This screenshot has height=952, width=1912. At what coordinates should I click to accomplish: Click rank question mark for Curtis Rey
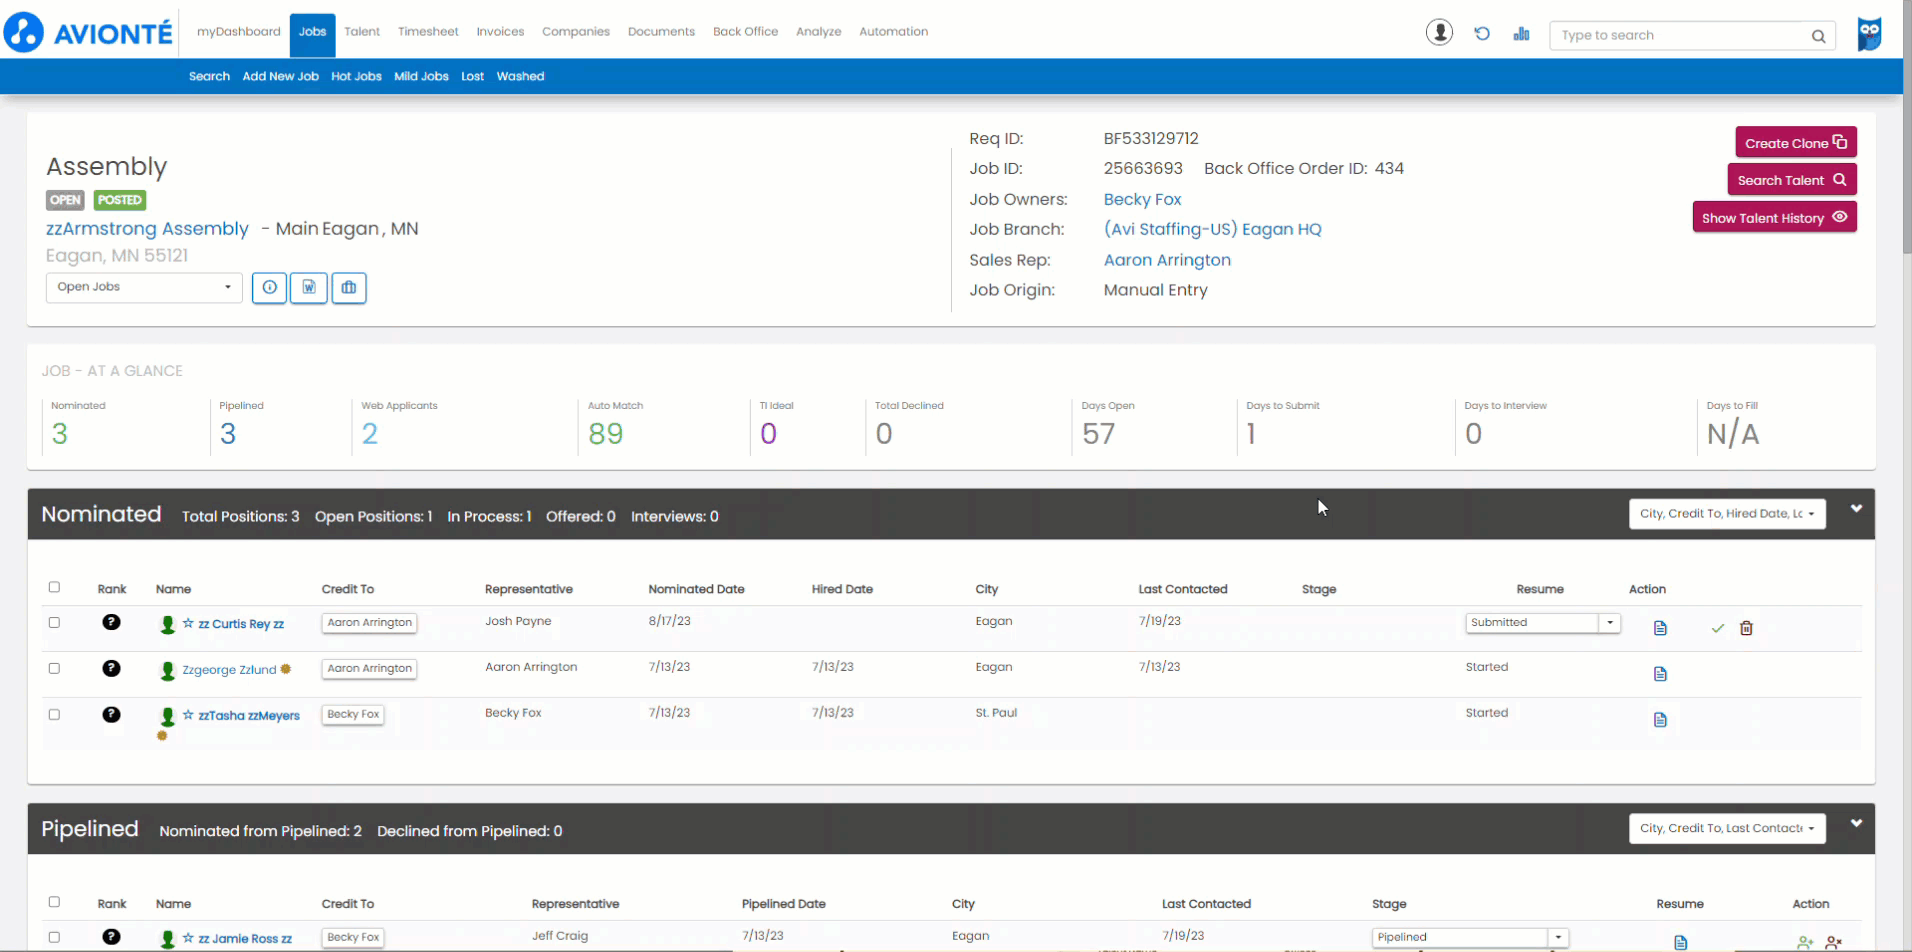point(111,622)
